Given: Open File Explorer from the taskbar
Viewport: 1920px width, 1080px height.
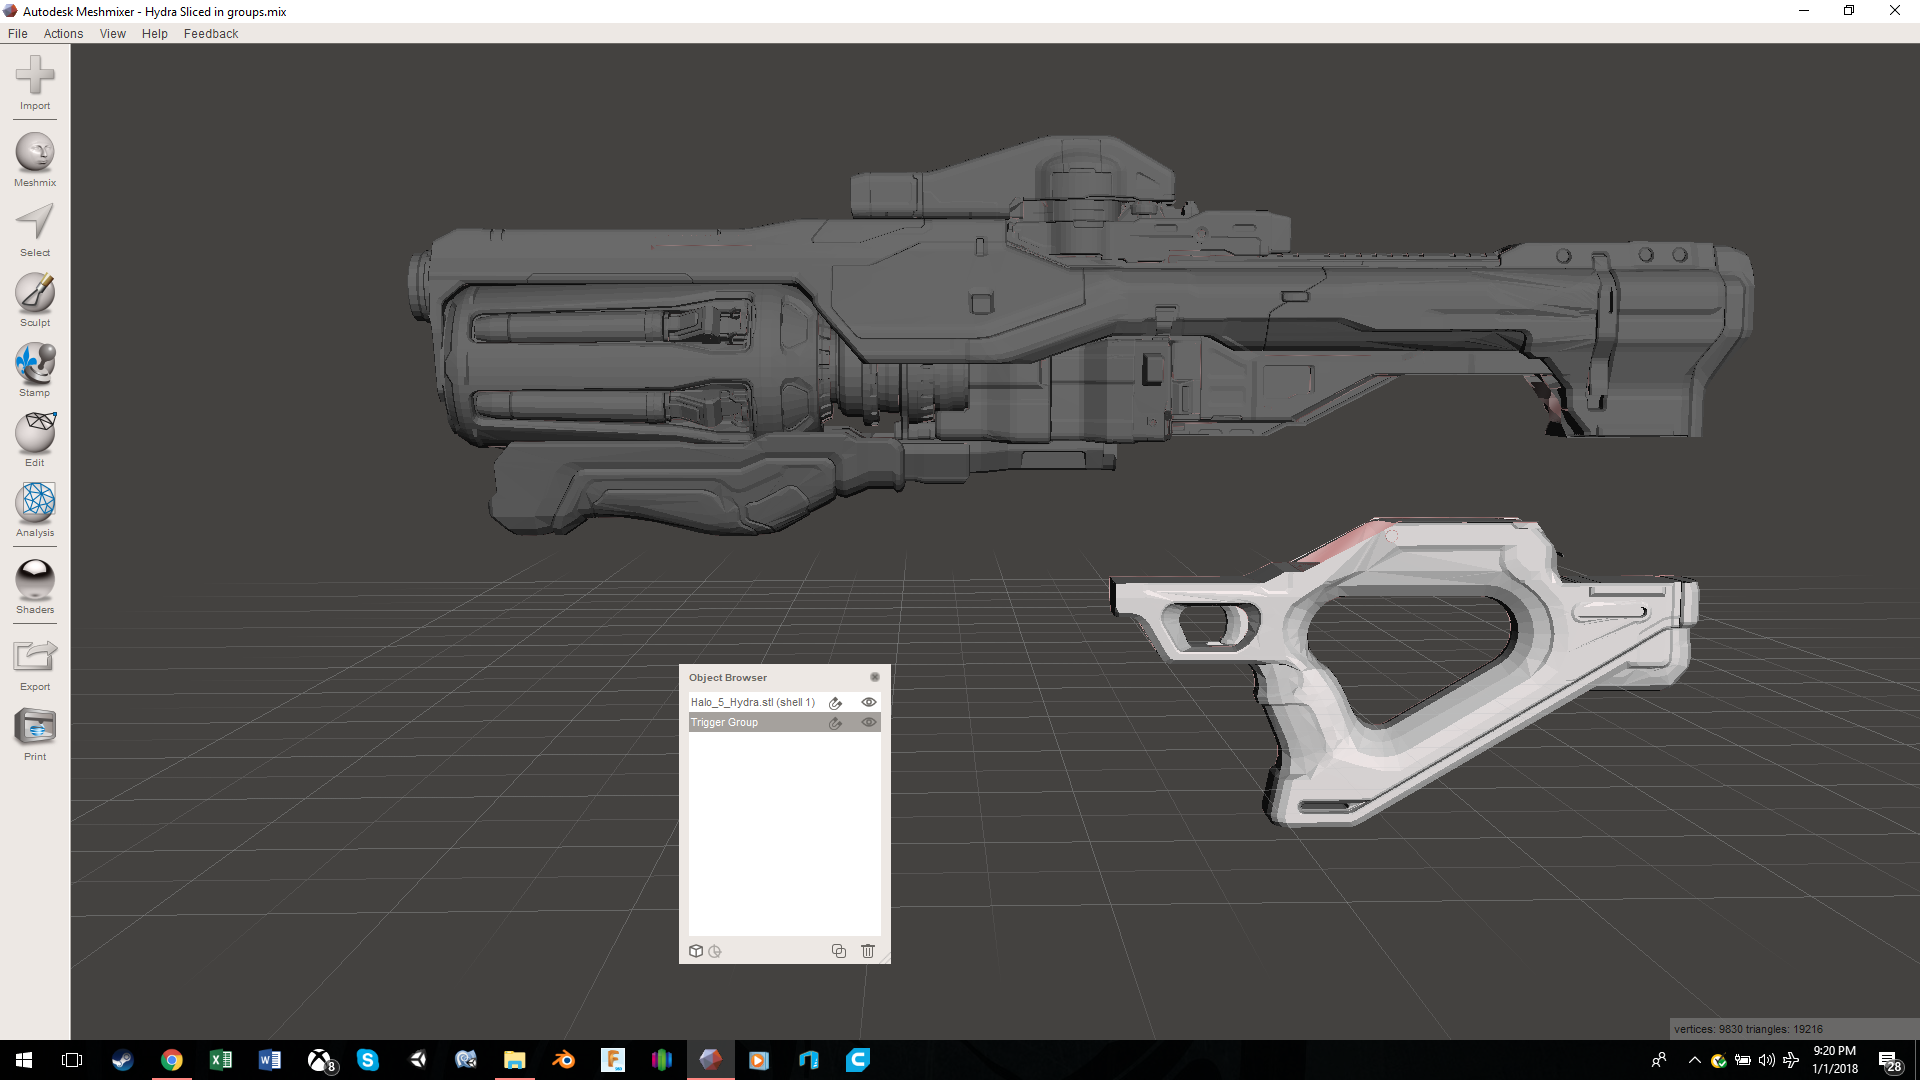Looking at the screenshot, I should [515, 1060].
